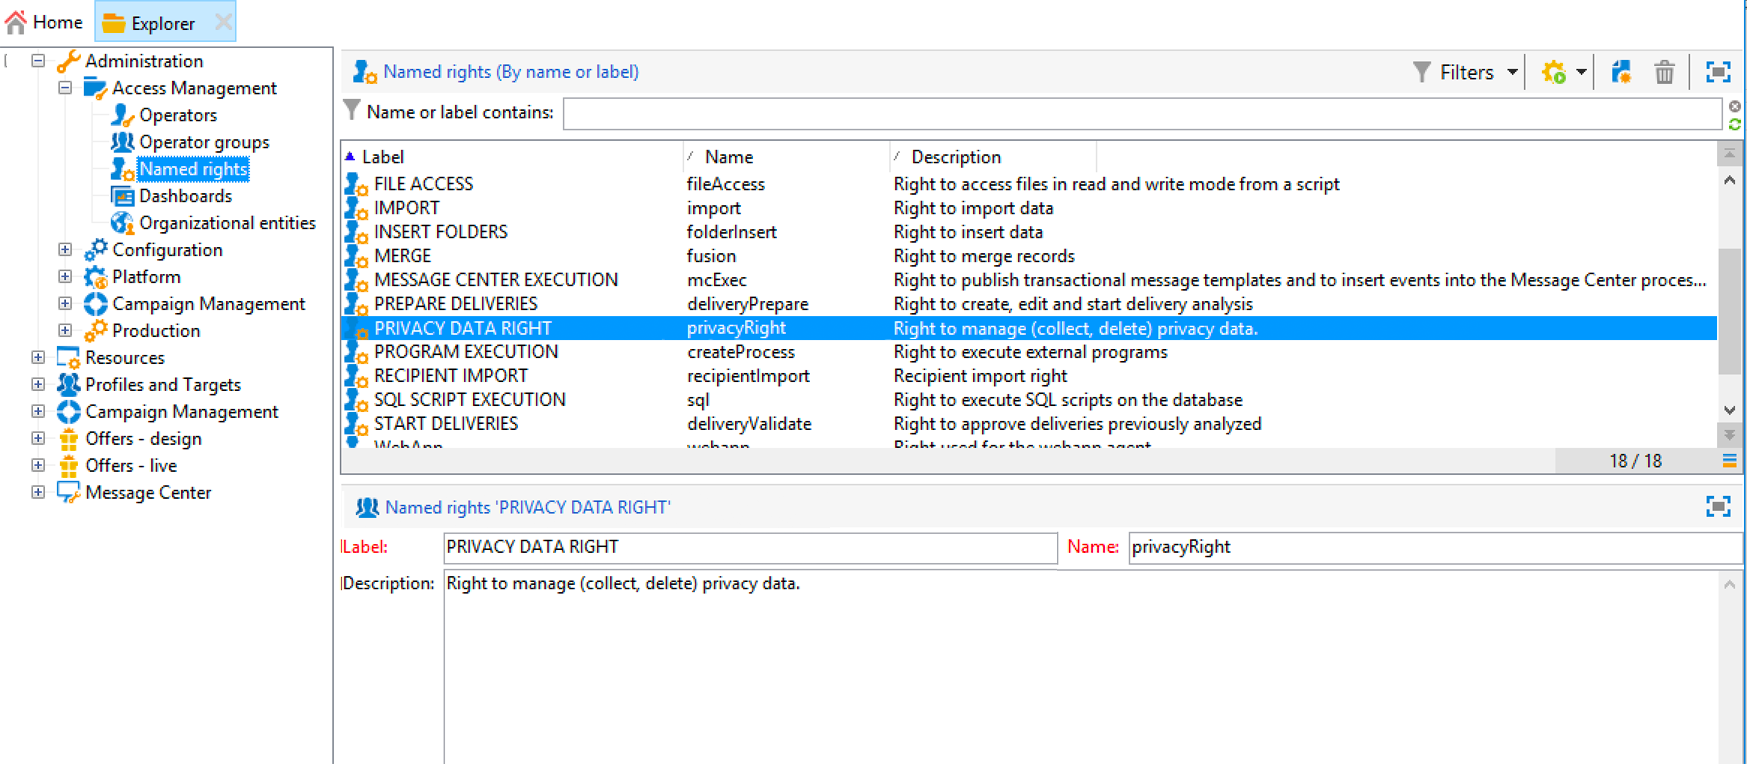Switch to the Home tab

(x=44, y=22)
